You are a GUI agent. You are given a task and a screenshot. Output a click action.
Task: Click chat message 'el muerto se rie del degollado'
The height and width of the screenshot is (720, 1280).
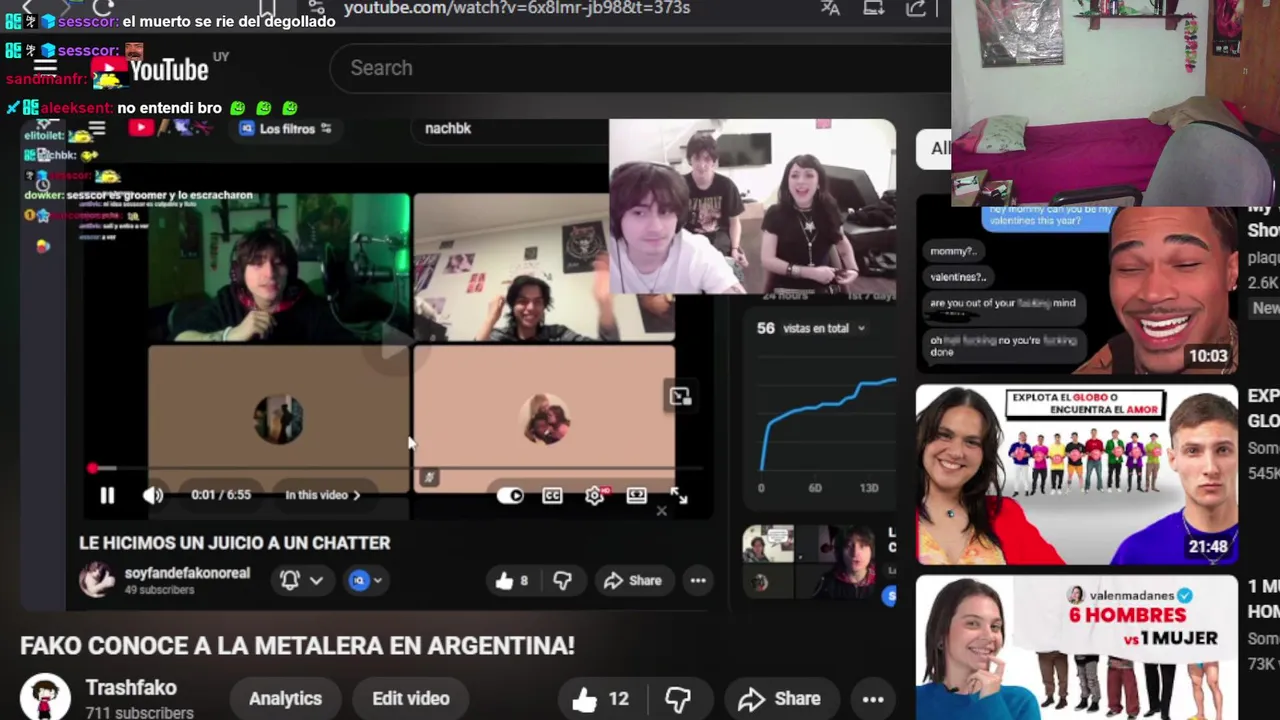229,21
